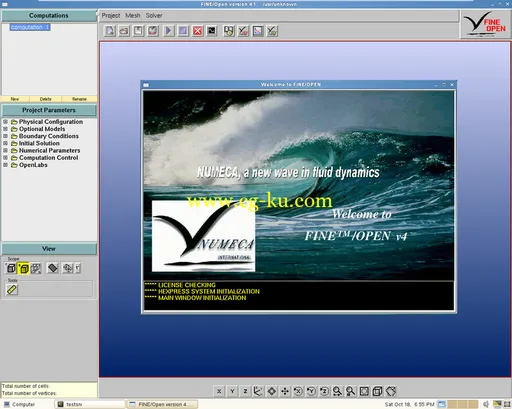Expand the Initial Solution tree node

[x=5, y=143]
